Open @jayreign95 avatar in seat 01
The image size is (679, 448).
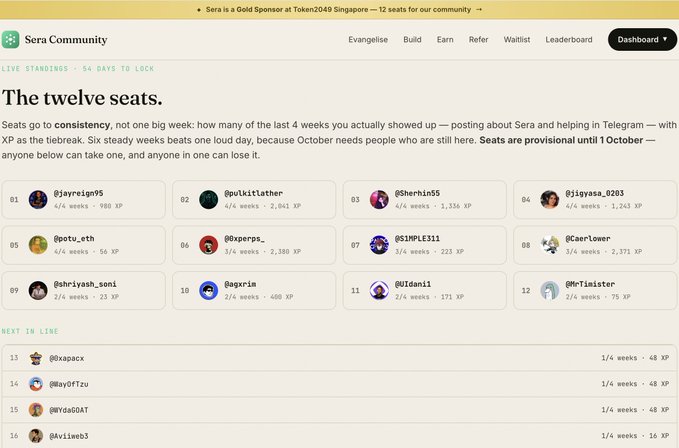pos(38,200)
